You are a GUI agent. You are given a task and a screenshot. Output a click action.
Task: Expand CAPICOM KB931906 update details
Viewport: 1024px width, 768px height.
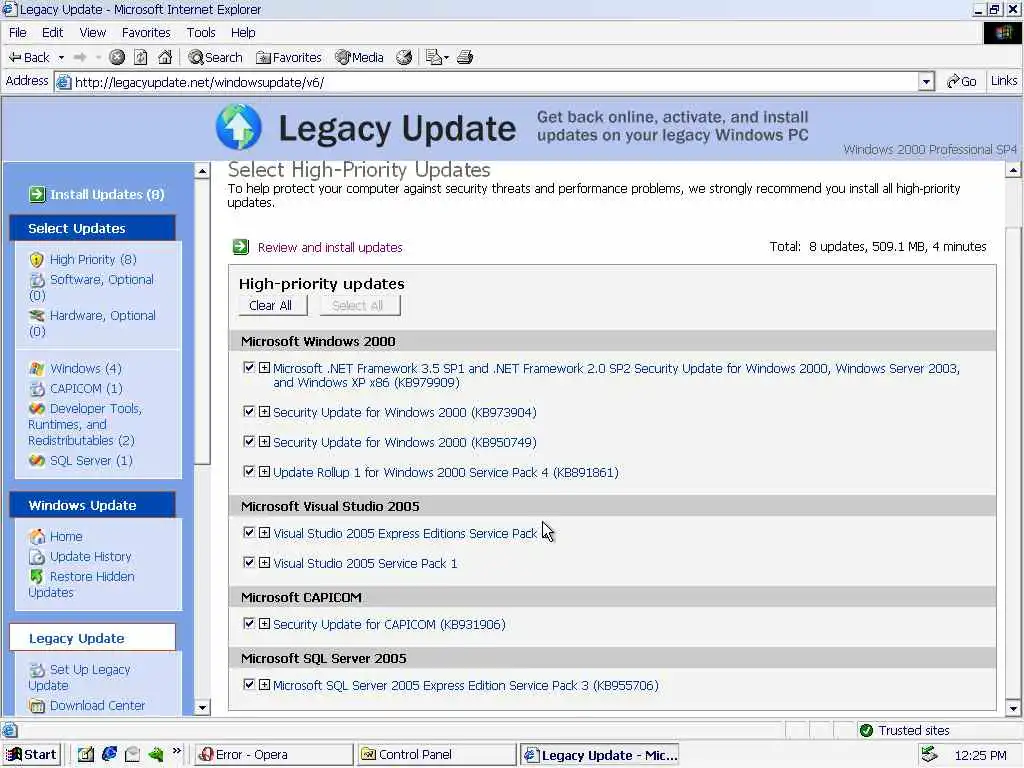point(264,624)
